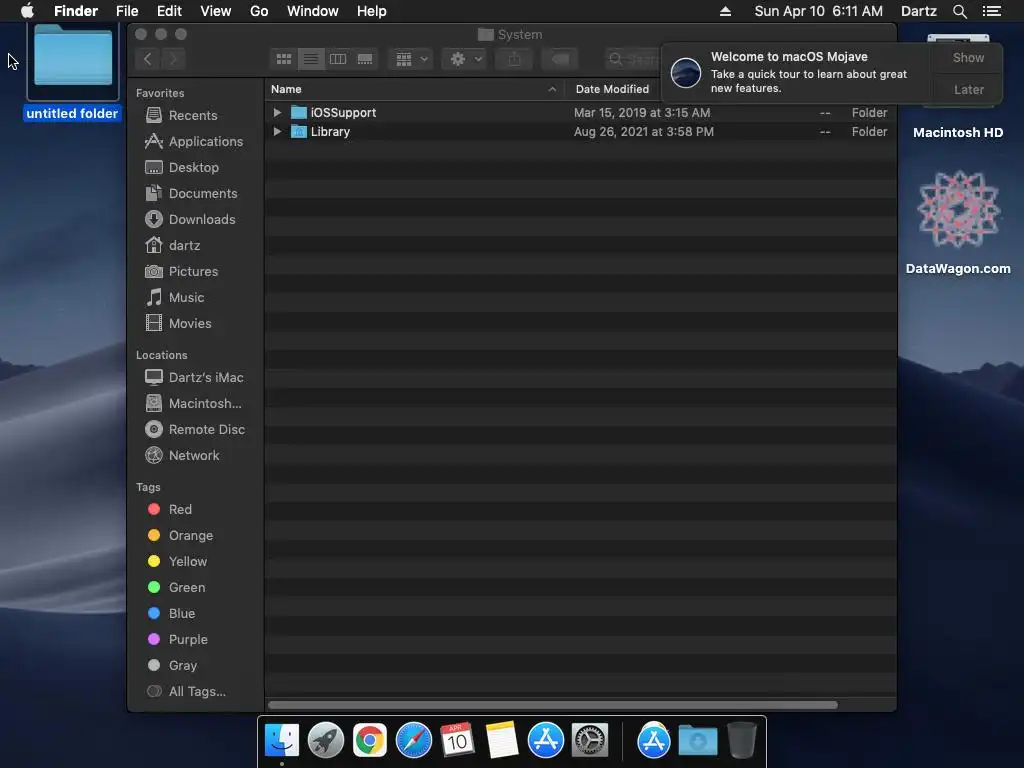Open the Go menu
This screenshot has width=1024, height=768.
259,11
